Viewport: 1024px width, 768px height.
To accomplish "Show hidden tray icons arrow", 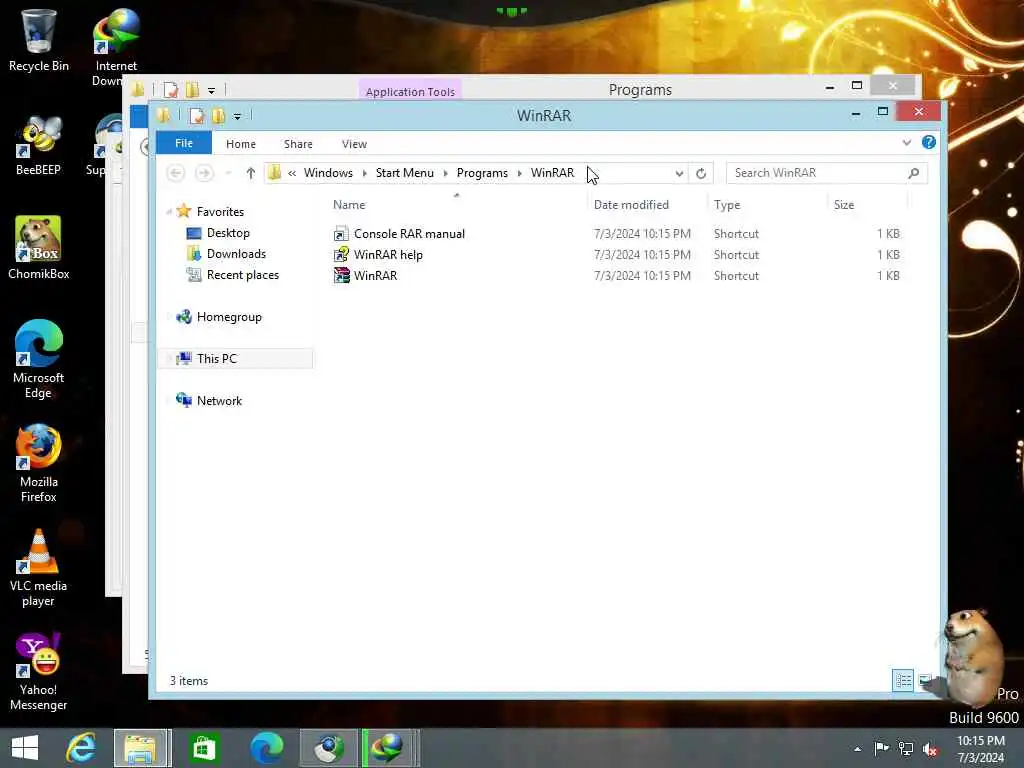I will 857,749.
